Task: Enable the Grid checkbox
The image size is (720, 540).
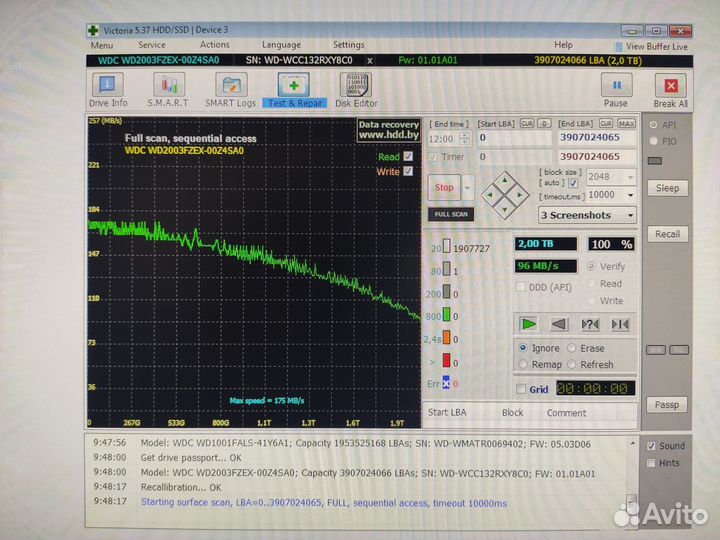Action: coord(520,389)
